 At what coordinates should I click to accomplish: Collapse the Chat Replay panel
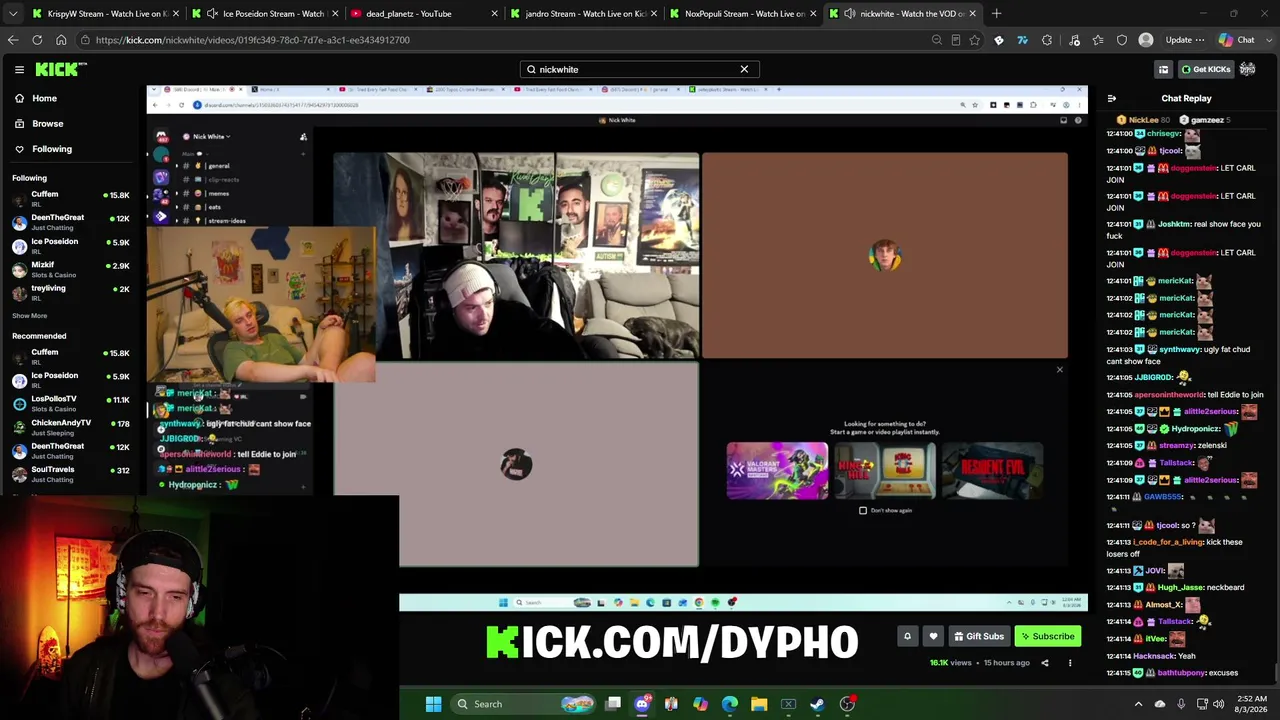pos(1111,98)
